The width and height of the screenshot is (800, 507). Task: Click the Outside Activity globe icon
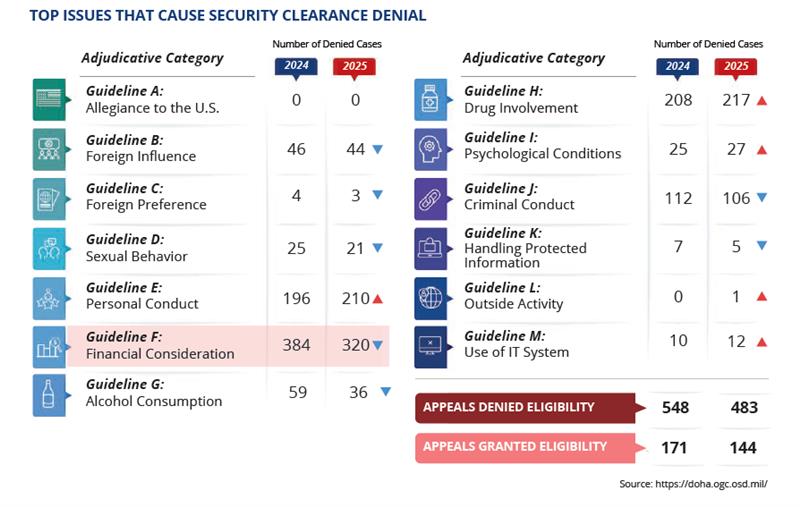(x=430, y=297)
